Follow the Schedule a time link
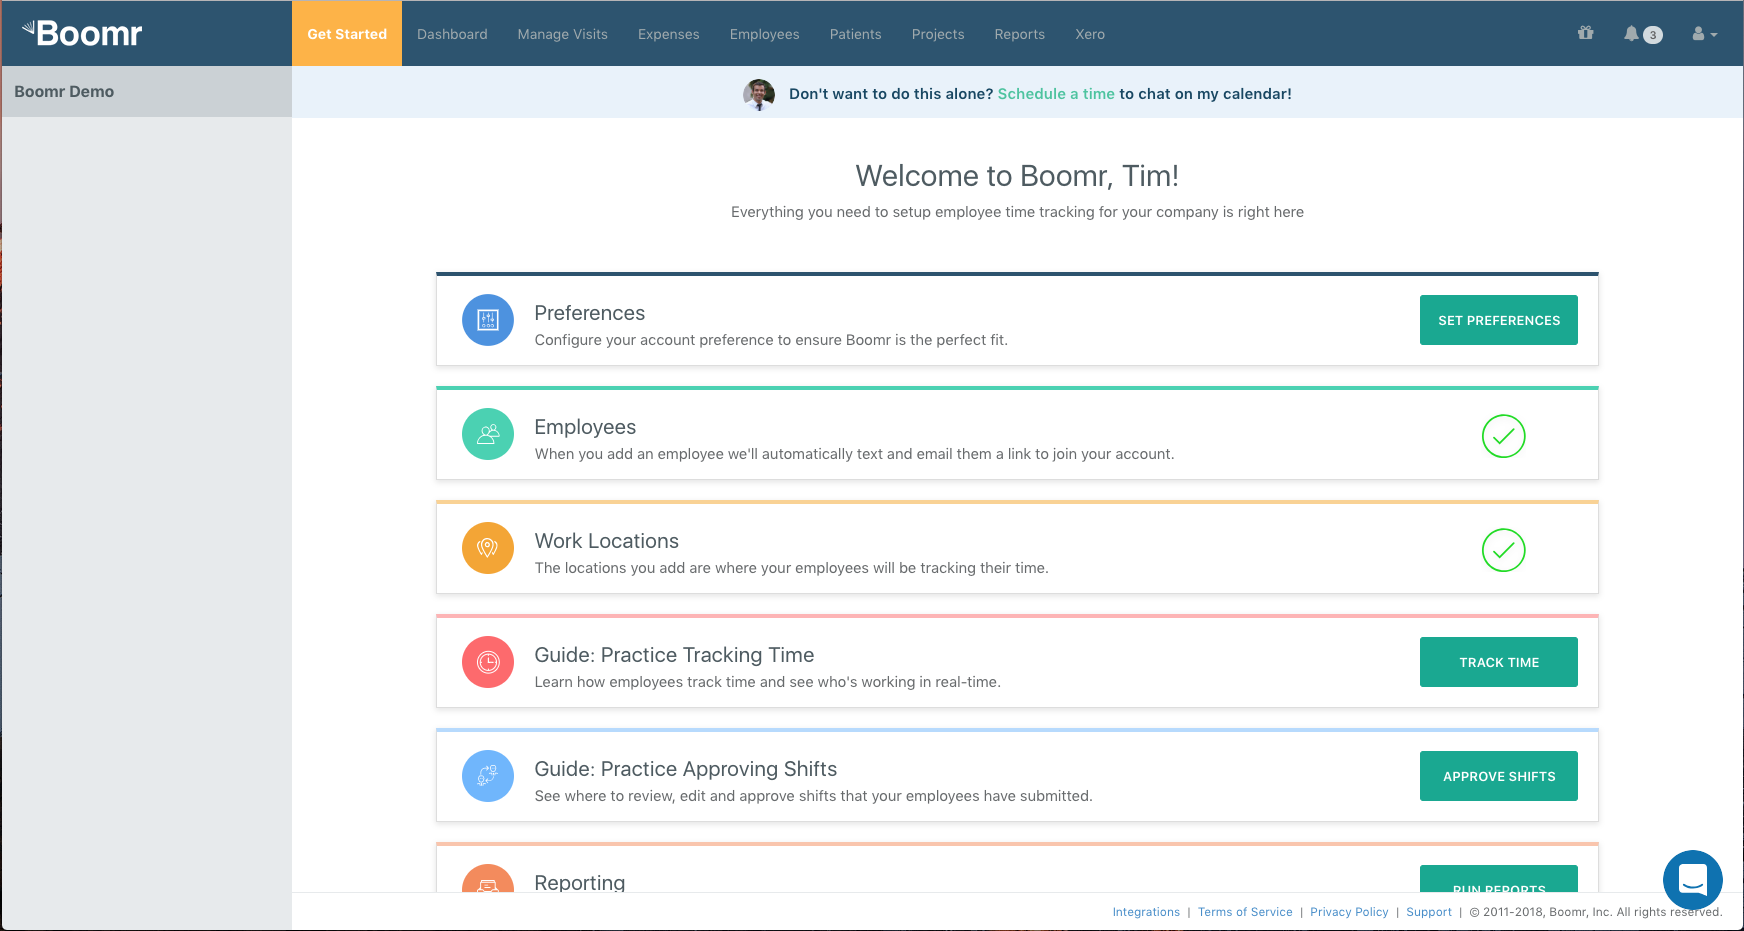Viewport: 1744px width, 931px height. (x=1056, y=94)
